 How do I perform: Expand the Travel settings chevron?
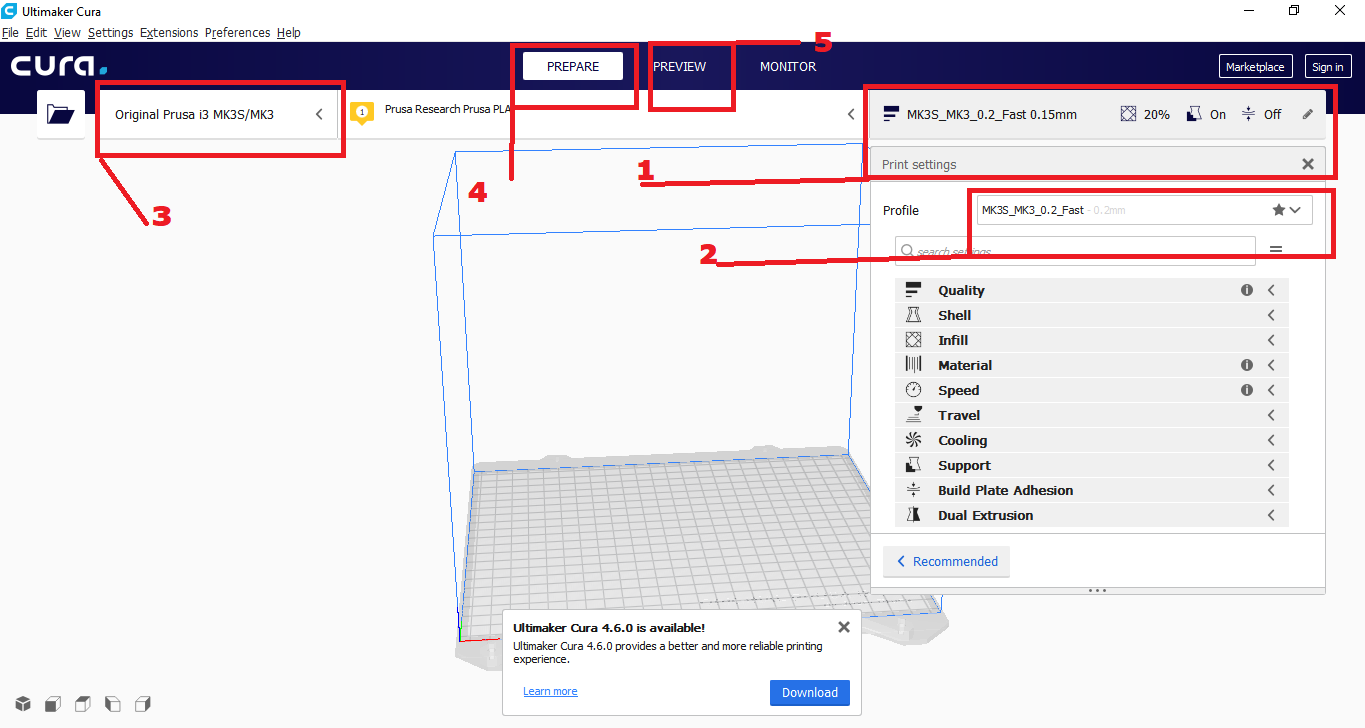pyautogui.click(x=1271, y=415)
